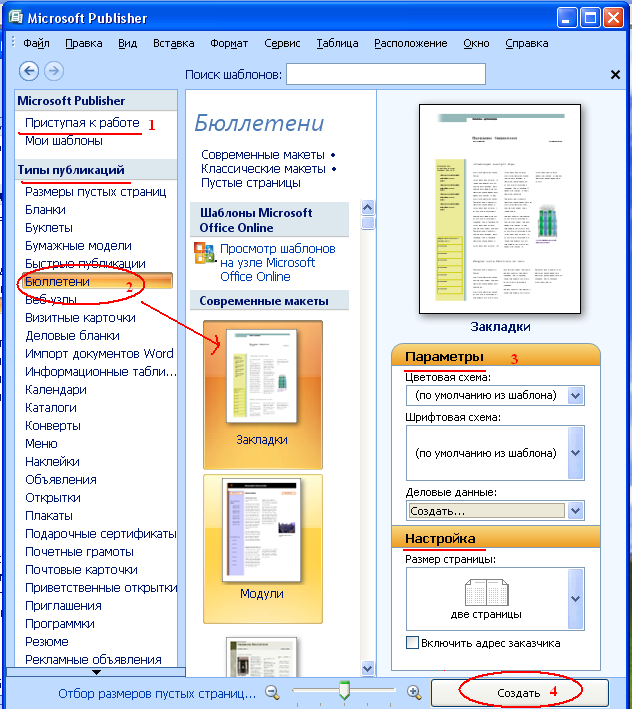Viewport: 632px width, 709px height.
Task: Open the Файл menu
Action: pyautogui.click(x=36, y=43)
